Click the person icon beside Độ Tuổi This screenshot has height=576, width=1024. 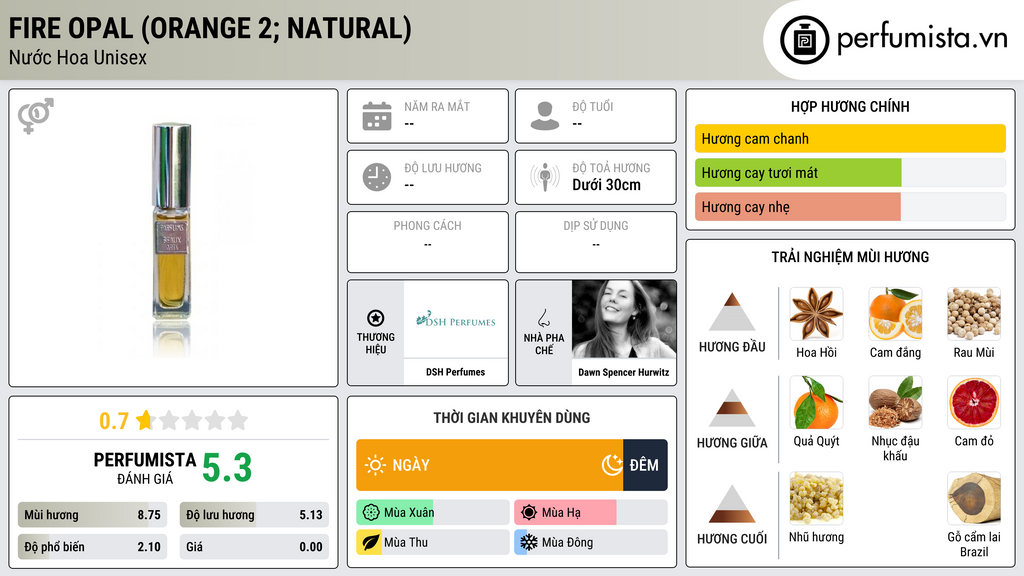click(x=545, y=116)
